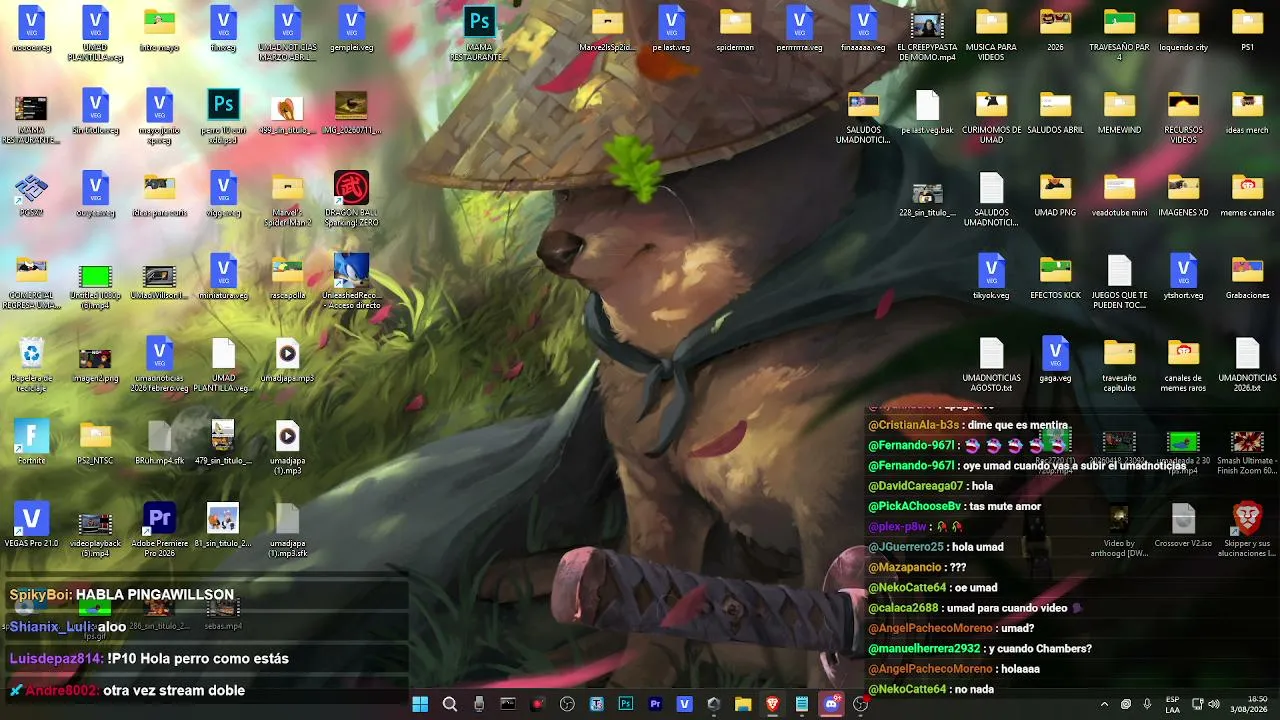Screen dimensions: 1280x720
Task: Select the IMAGENES XD folder
Action: (1183, 194)
